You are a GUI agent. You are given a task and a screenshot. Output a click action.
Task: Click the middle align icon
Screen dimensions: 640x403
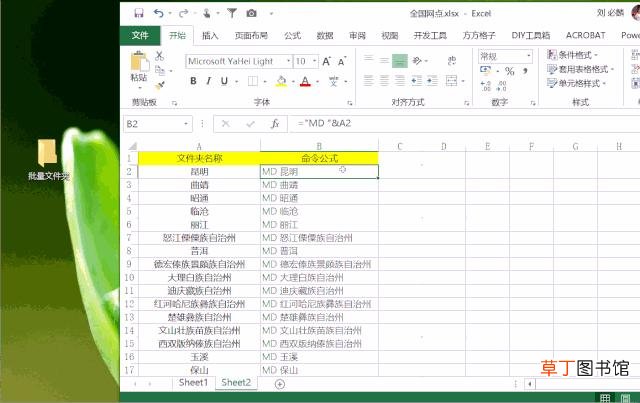coord(384,60)
